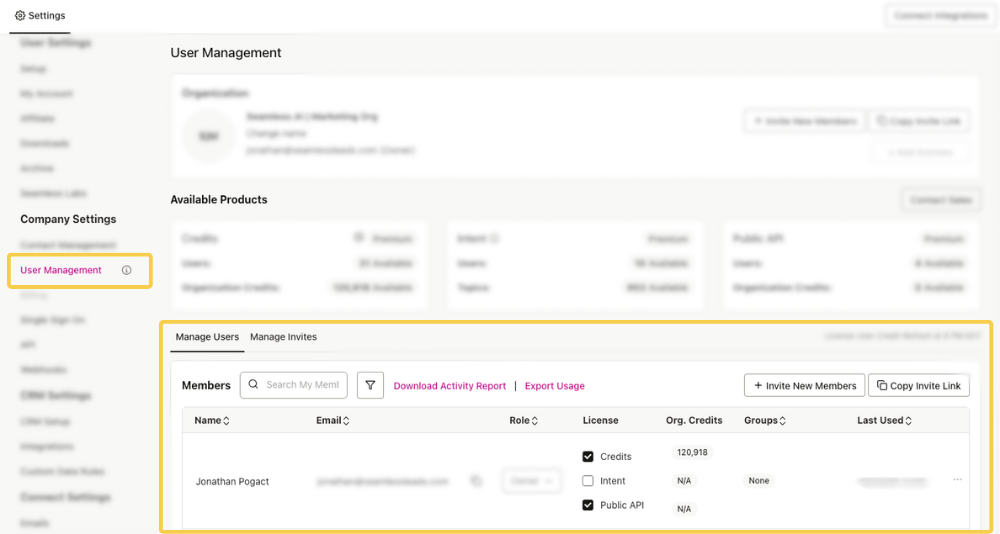Viewport: 1000px width, 534px height.
Task: Click the Export Usage link
Action: [555, 386]
